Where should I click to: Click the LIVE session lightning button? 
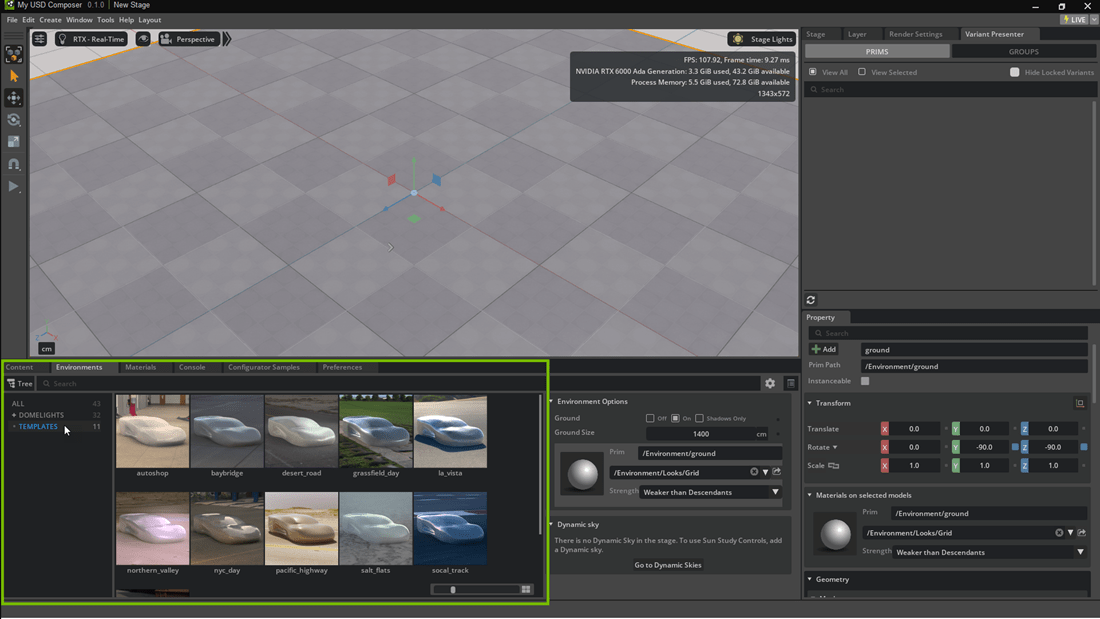coord(1075,20)
